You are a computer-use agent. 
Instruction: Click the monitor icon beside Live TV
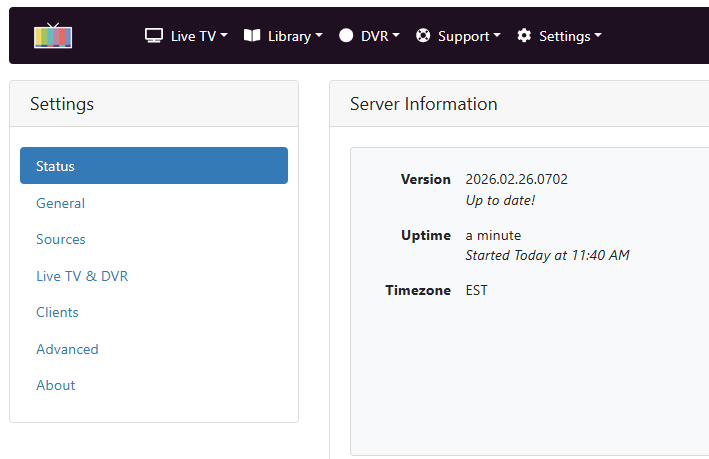tap(154, 36)
